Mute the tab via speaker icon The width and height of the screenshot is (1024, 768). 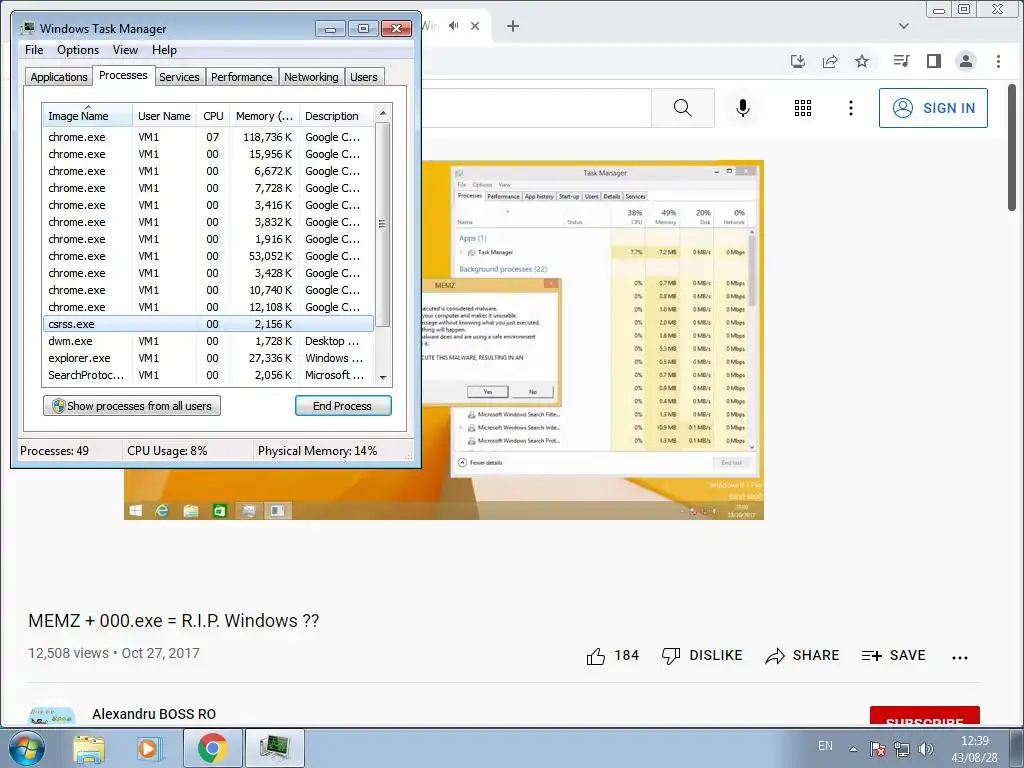click(x=454, y=25)
